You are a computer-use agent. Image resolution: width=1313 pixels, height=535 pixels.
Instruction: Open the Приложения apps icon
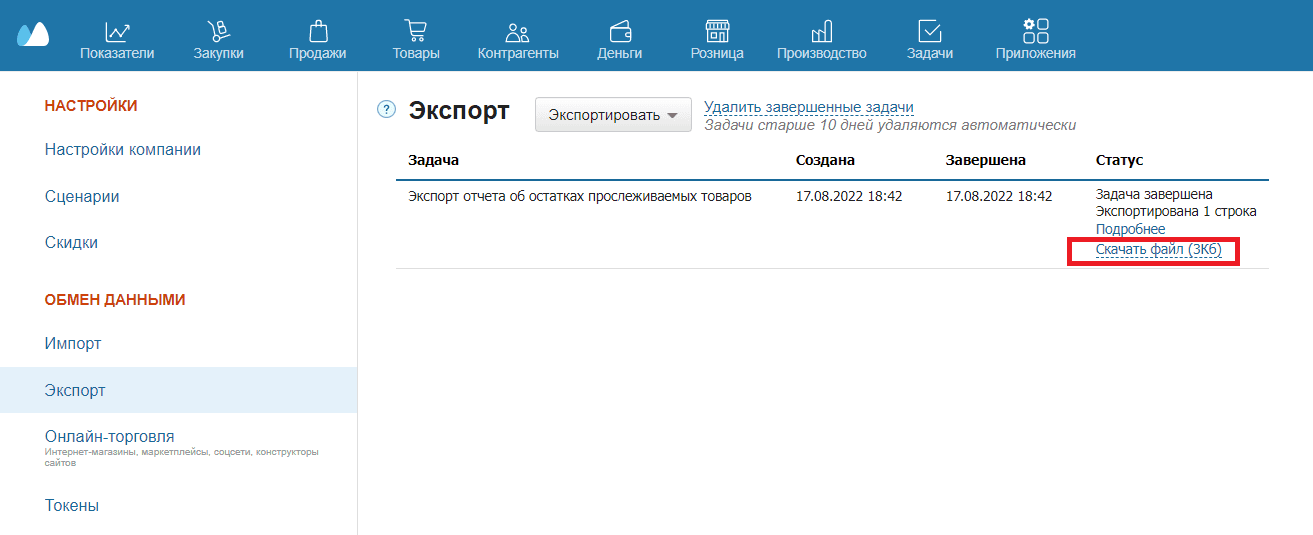click(1035, 32)
